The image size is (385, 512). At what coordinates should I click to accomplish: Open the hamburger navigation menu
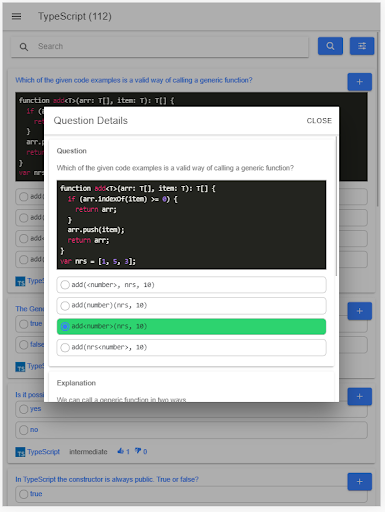click(16, 16)
